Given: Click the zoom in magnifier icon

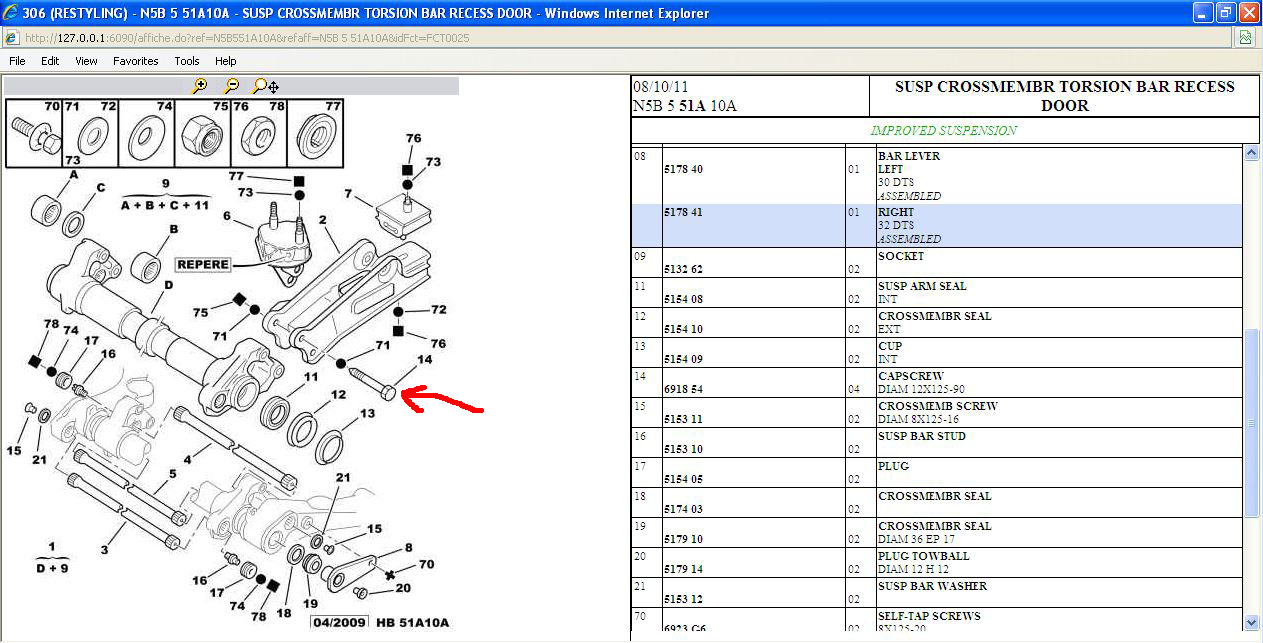Looking at the screenshot, I should (x=200, y=86).
